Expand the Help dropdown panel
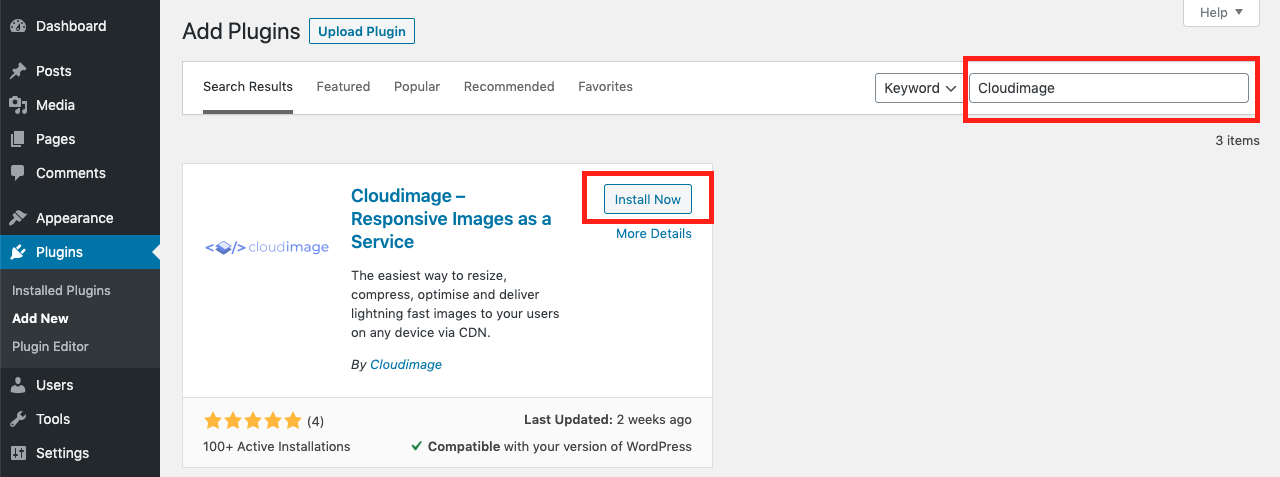 1221,12
